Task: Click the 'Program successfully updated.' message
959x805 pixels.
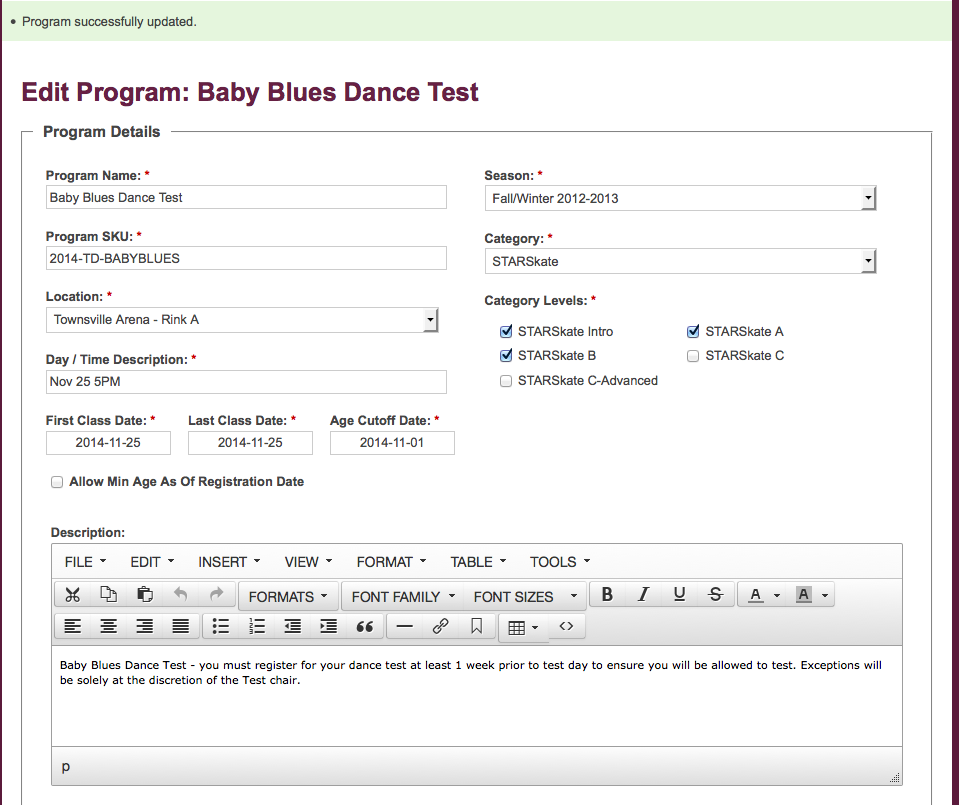Action: [x=109, y=21]
